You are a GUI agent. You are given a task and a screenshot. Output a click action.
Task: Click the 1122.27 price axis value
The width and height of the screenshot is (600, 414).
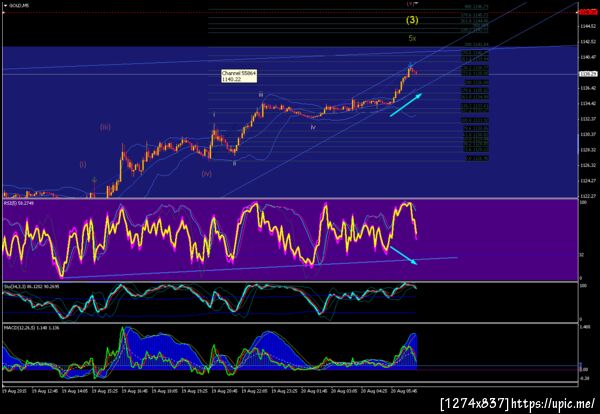[589, 196]
